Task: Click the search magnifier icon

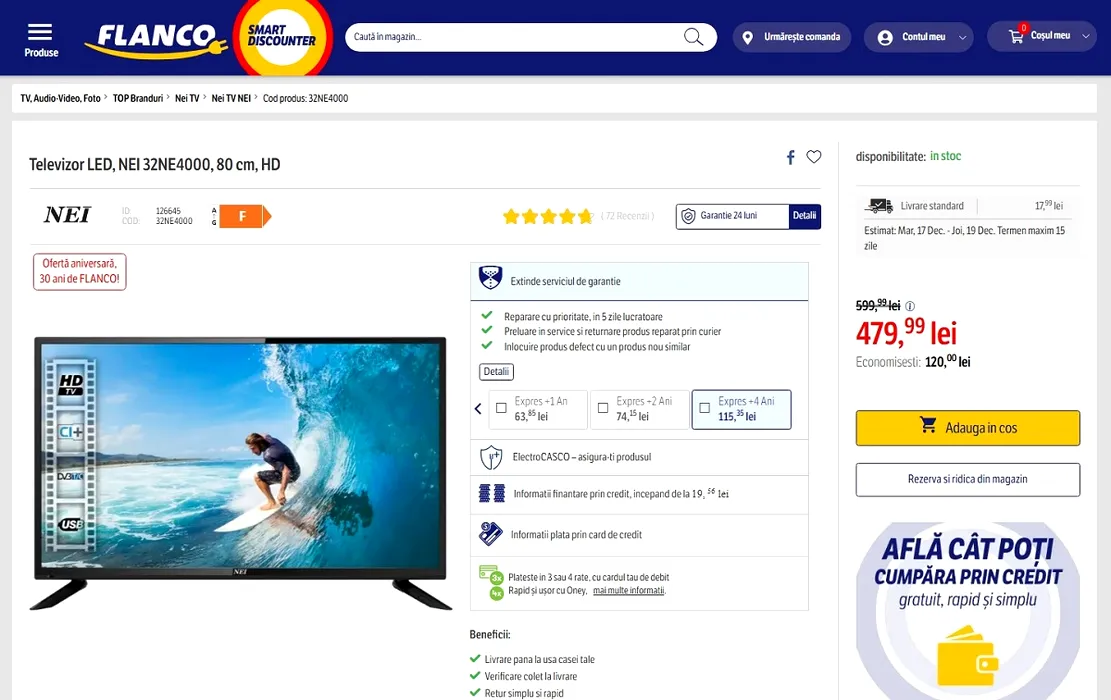Action: [x=694, y=37]
